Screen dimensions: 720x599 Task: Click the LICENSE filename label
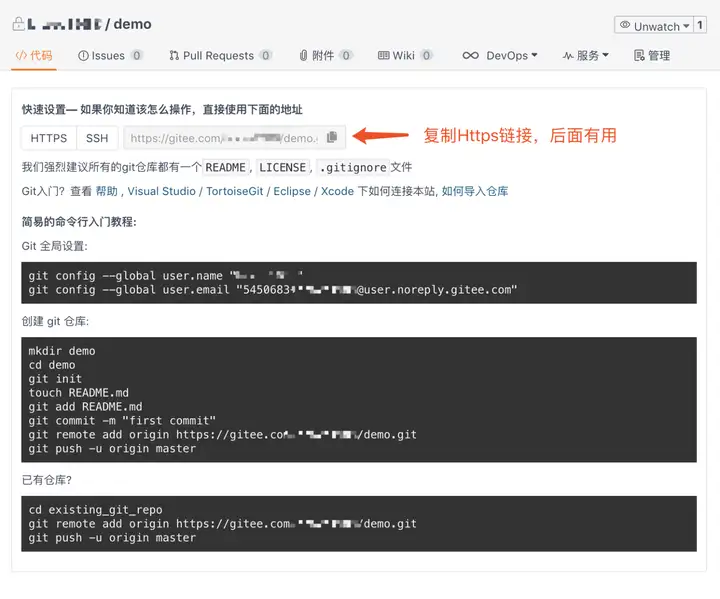282,167
